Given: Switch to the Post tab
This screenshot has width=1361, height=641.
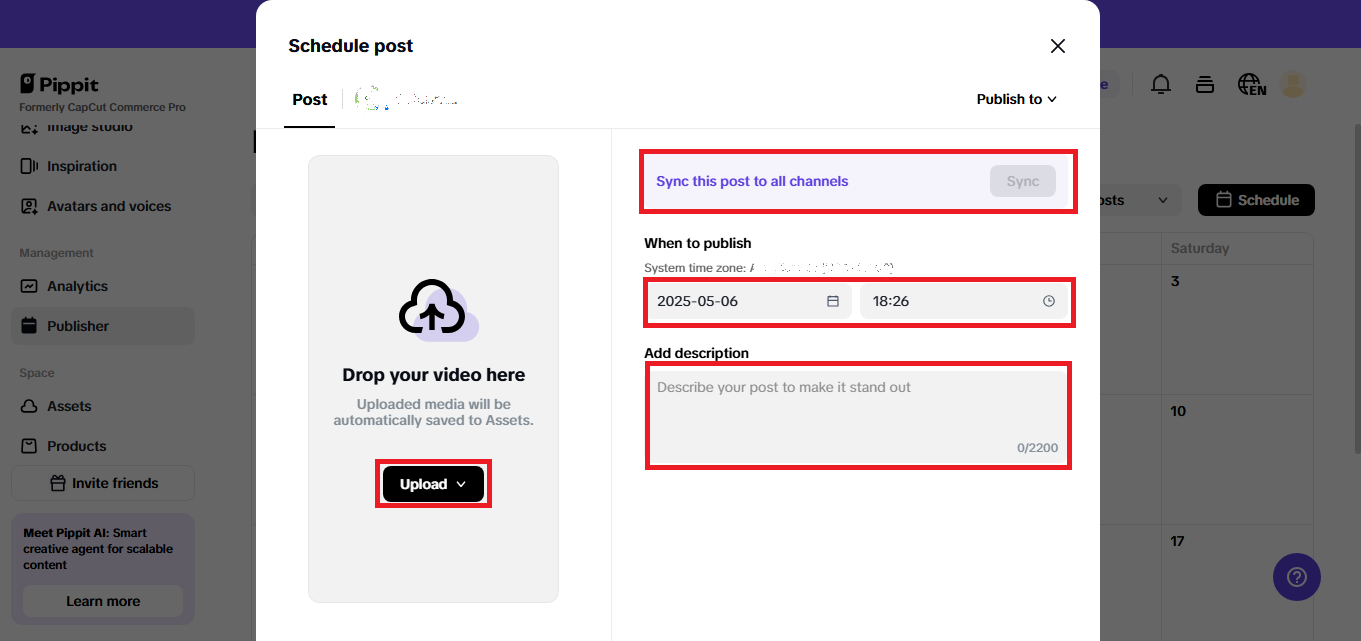Looking at the screenshot, I should pyautogui.click(x=310, y=100).
